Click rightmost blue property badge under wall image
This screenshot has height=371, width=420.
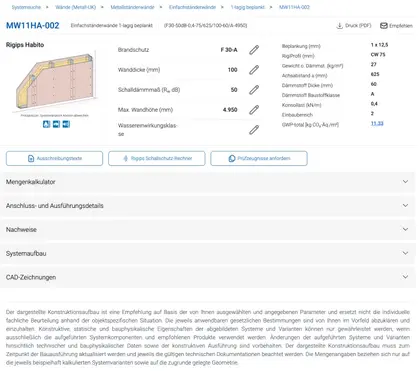(66, 124)
